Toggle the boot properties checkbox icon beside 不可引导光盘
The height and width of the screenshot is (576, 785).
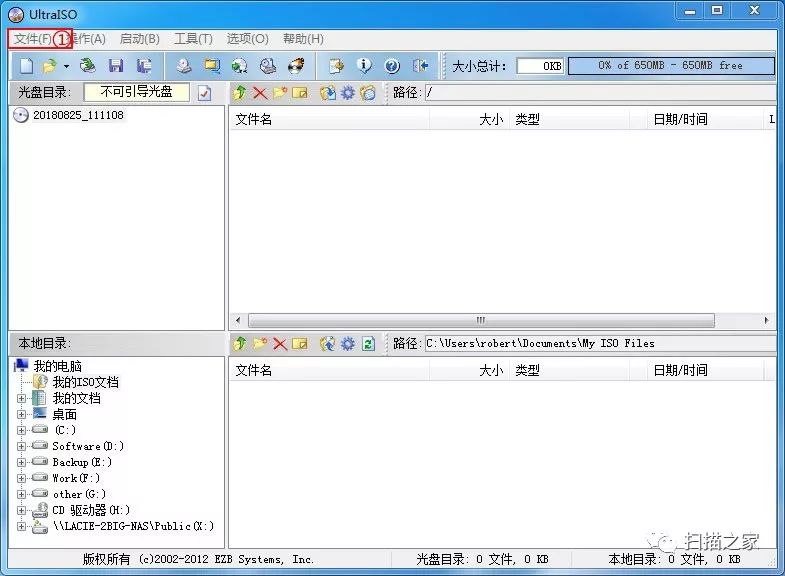coord(204,93)
